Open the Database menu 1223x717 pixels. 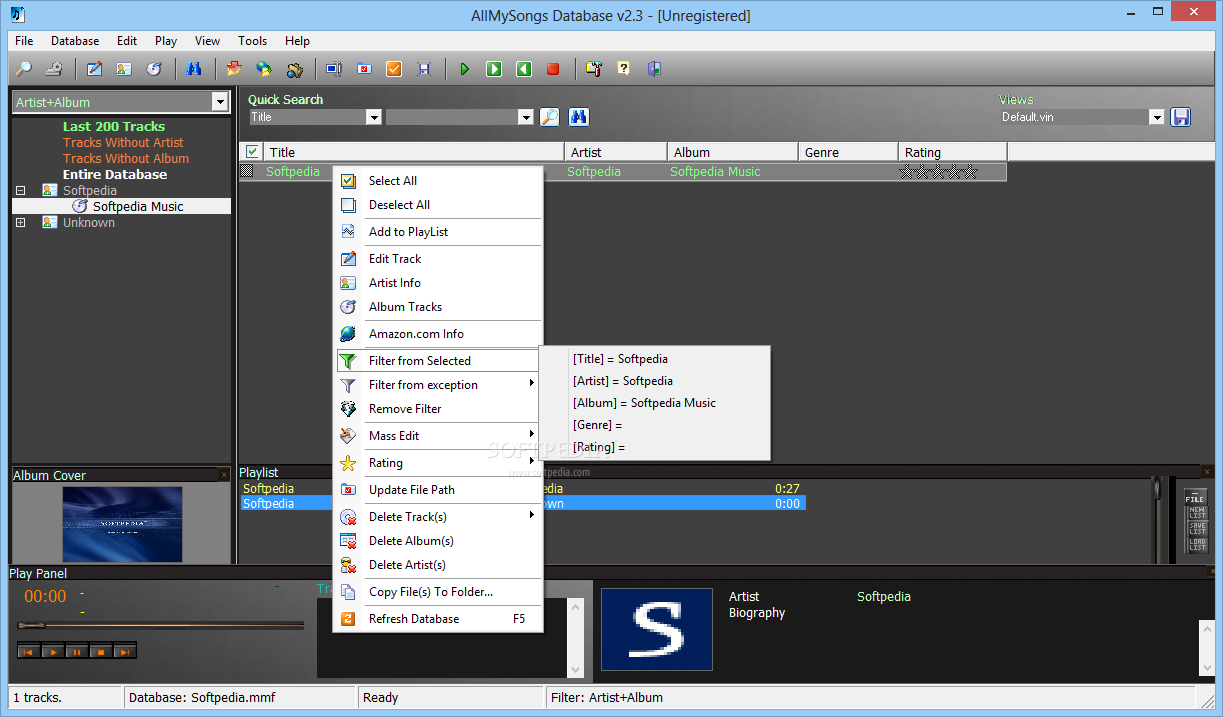point(75,41)
